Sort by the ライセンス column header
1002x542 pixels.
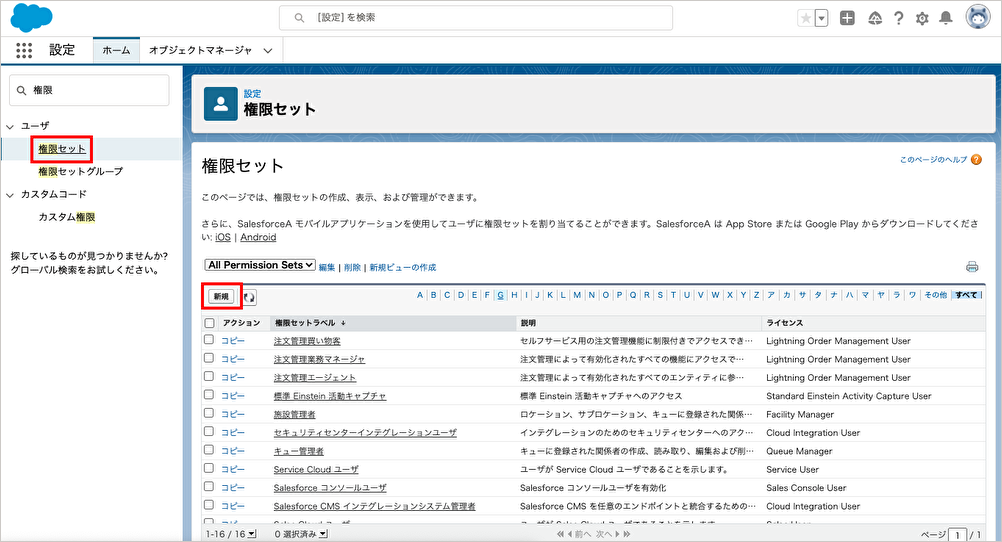785,323
